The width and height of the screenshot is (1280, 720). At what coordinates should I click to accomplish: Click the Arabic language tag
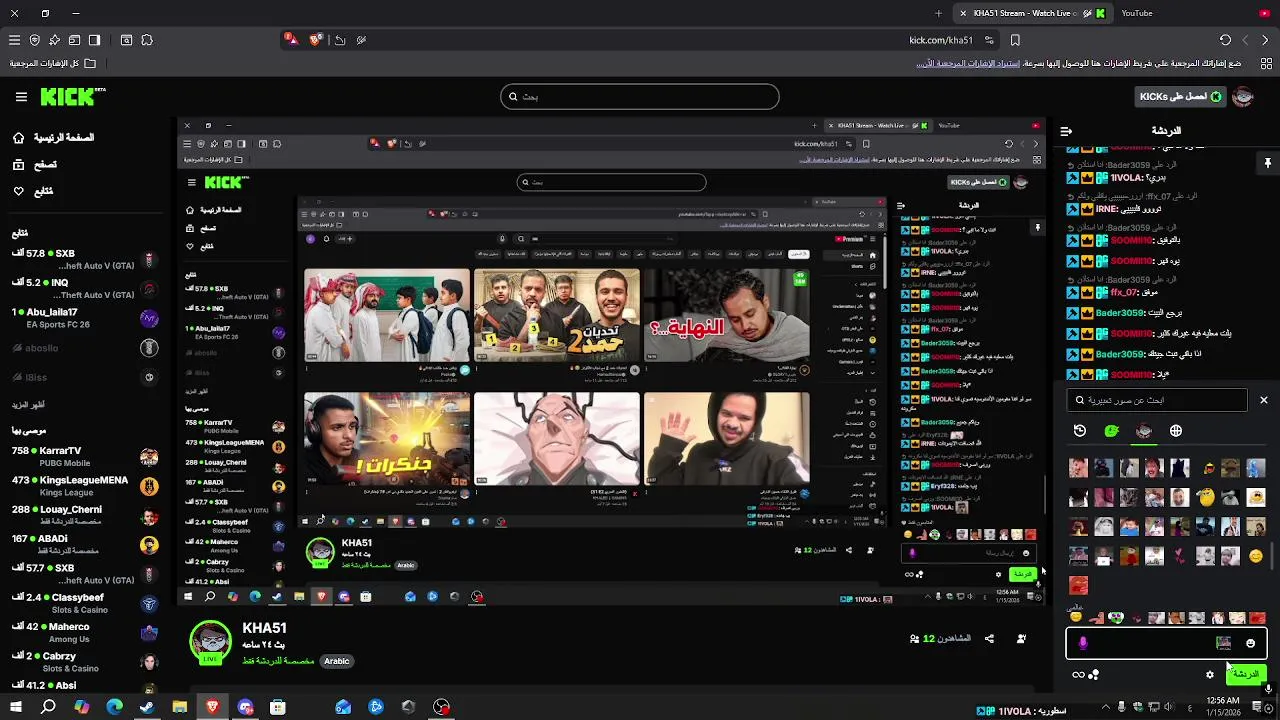coord(337,661)
